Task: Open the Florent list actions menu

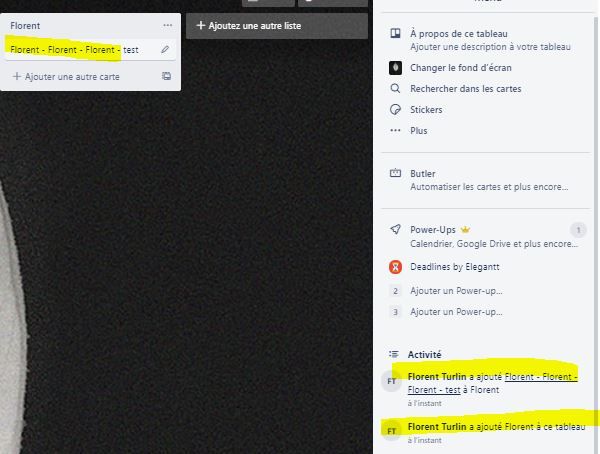Action: (x=168, y=25)
